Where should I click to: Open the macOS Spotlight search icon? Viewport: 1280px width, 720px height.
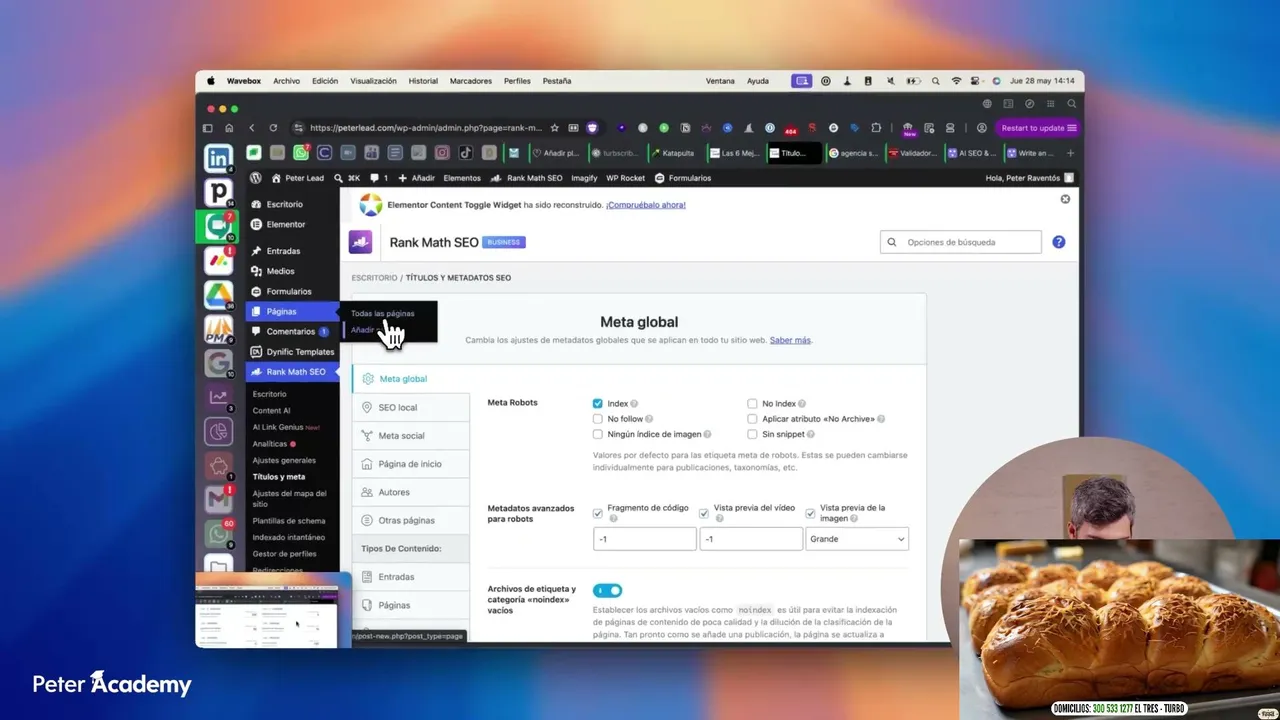coord(935,81)
